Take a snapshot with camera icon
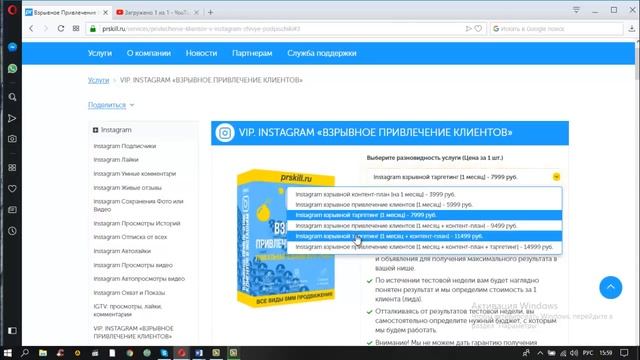 coord(12,139)
